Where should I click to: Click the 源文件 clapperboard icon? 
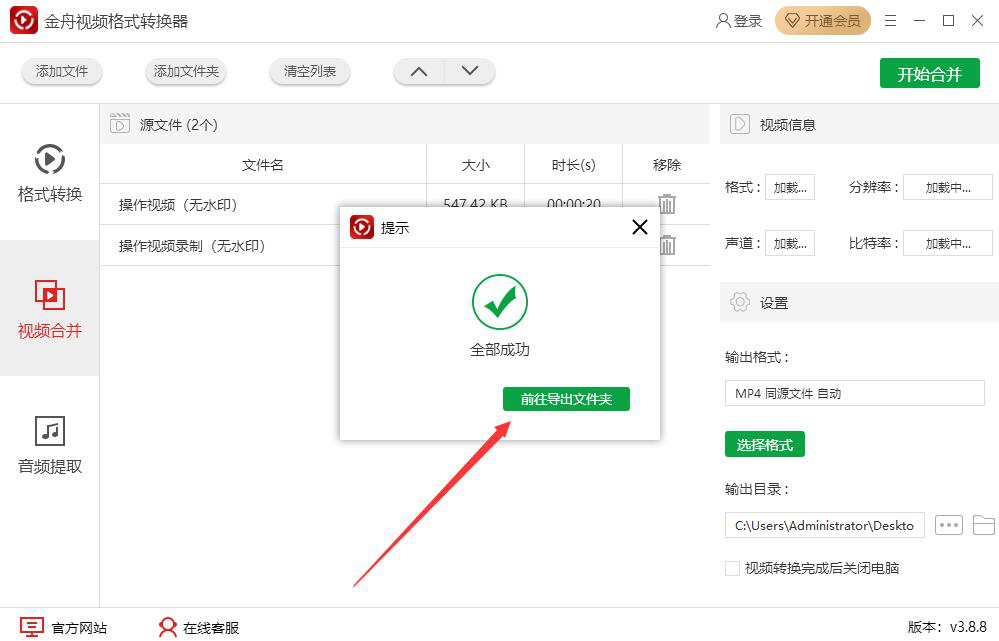(119, 123)
